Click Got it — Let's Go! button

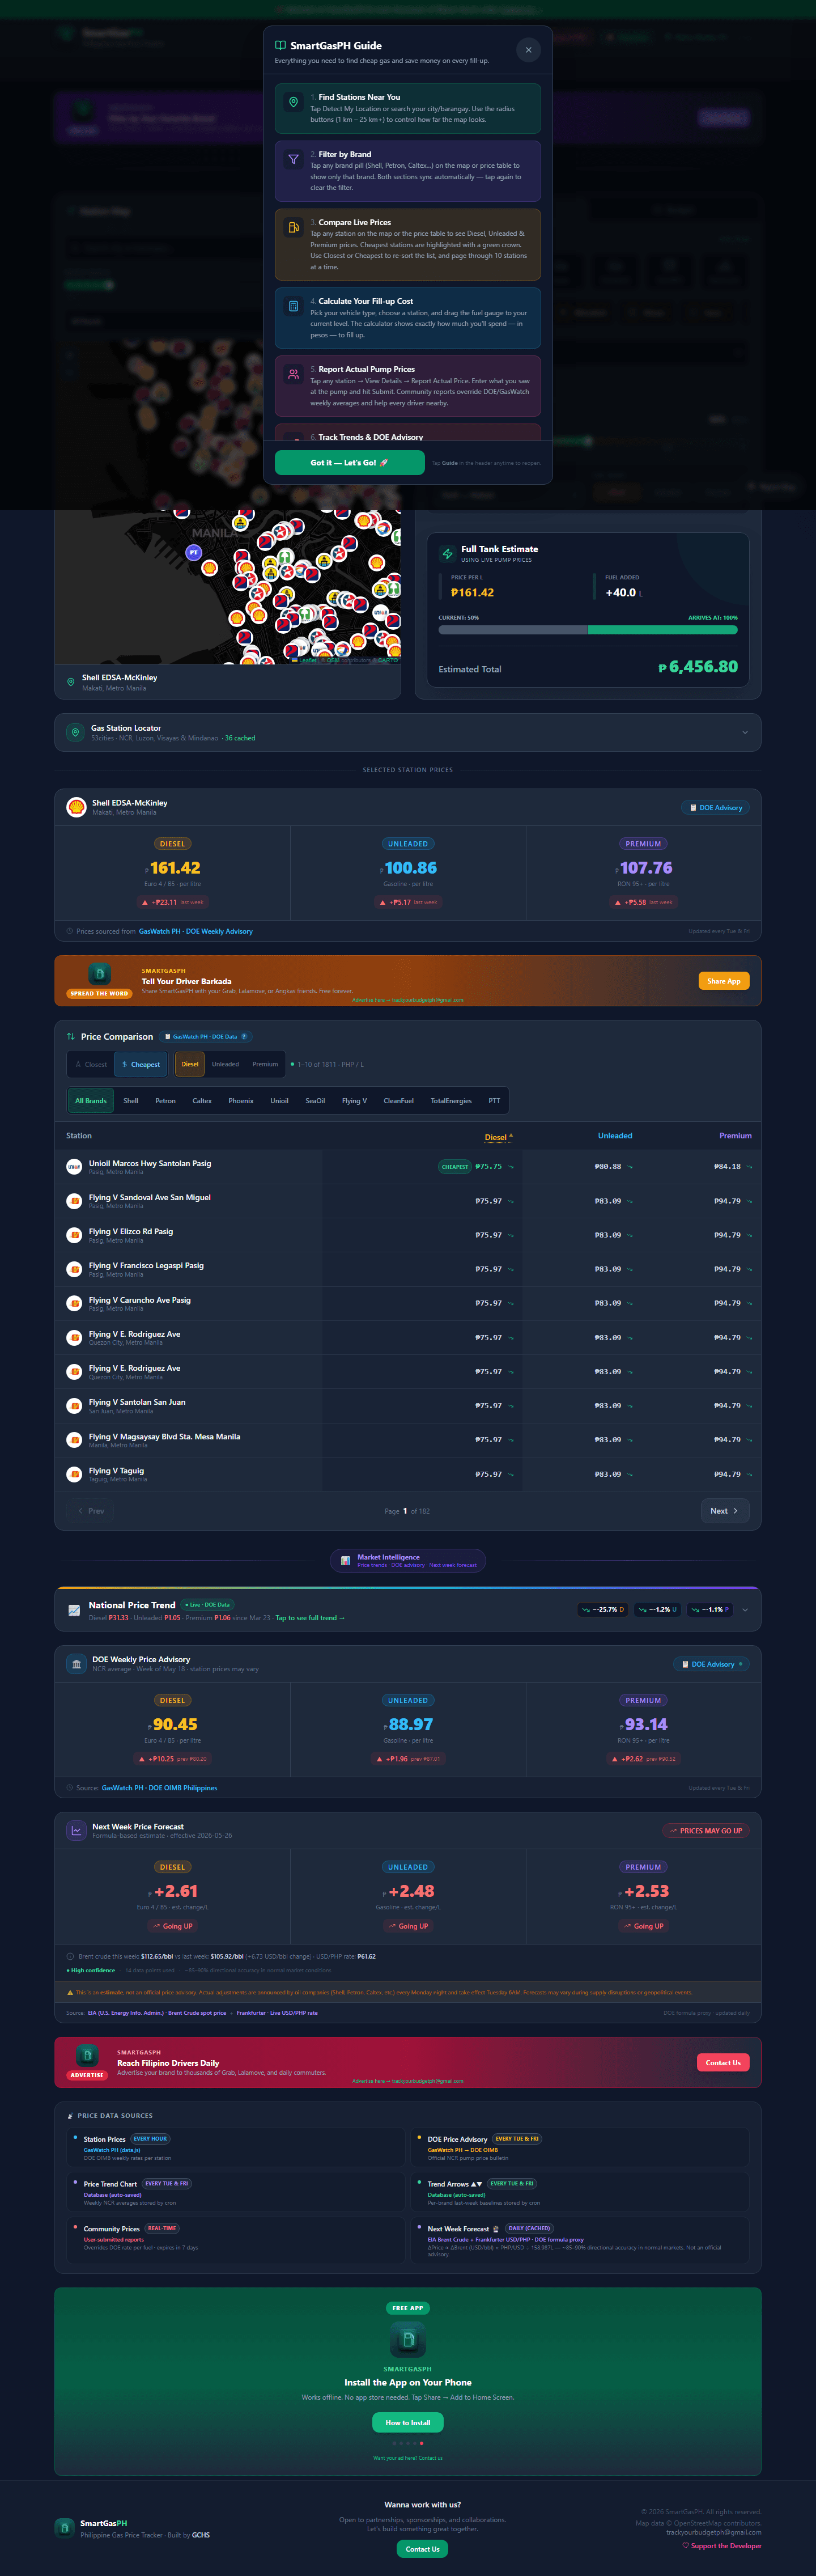click(349, 463)
